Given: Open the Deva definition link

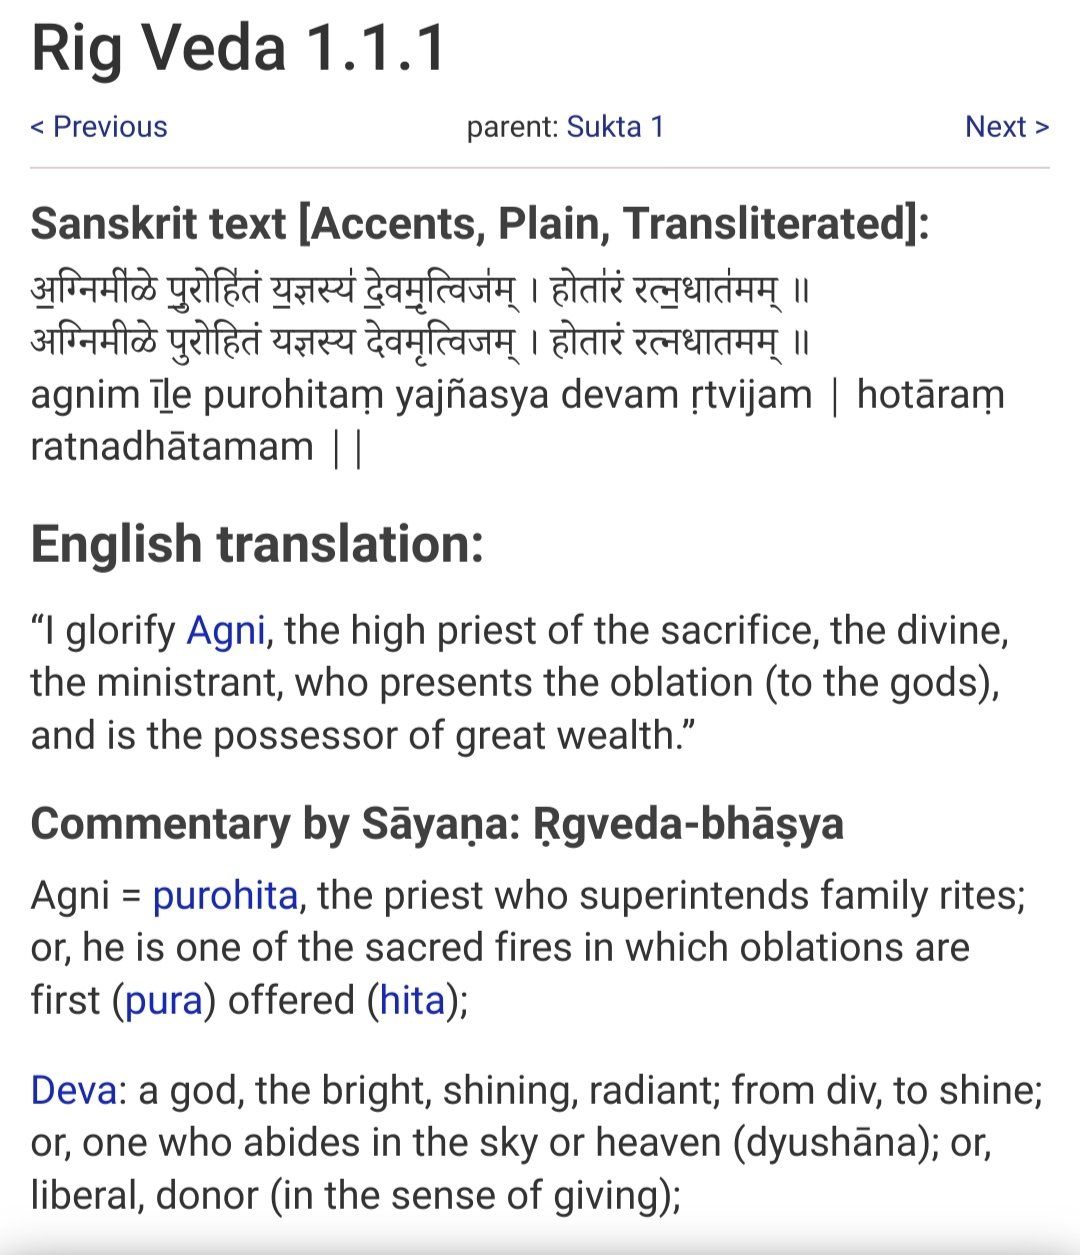Looking at the screenshot, I should (x=74, y=1090).
